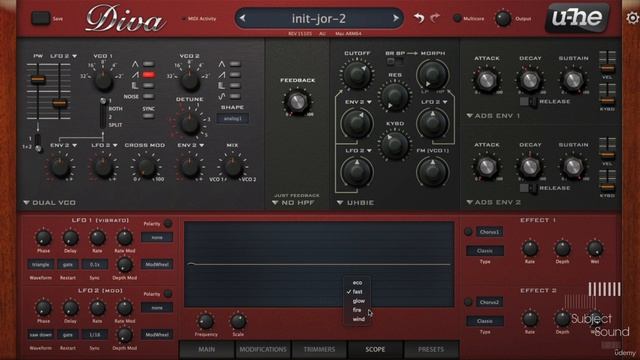Select fire in popup menu
The width and height of the screenshot is (640, 360).
tap(357, 310)
